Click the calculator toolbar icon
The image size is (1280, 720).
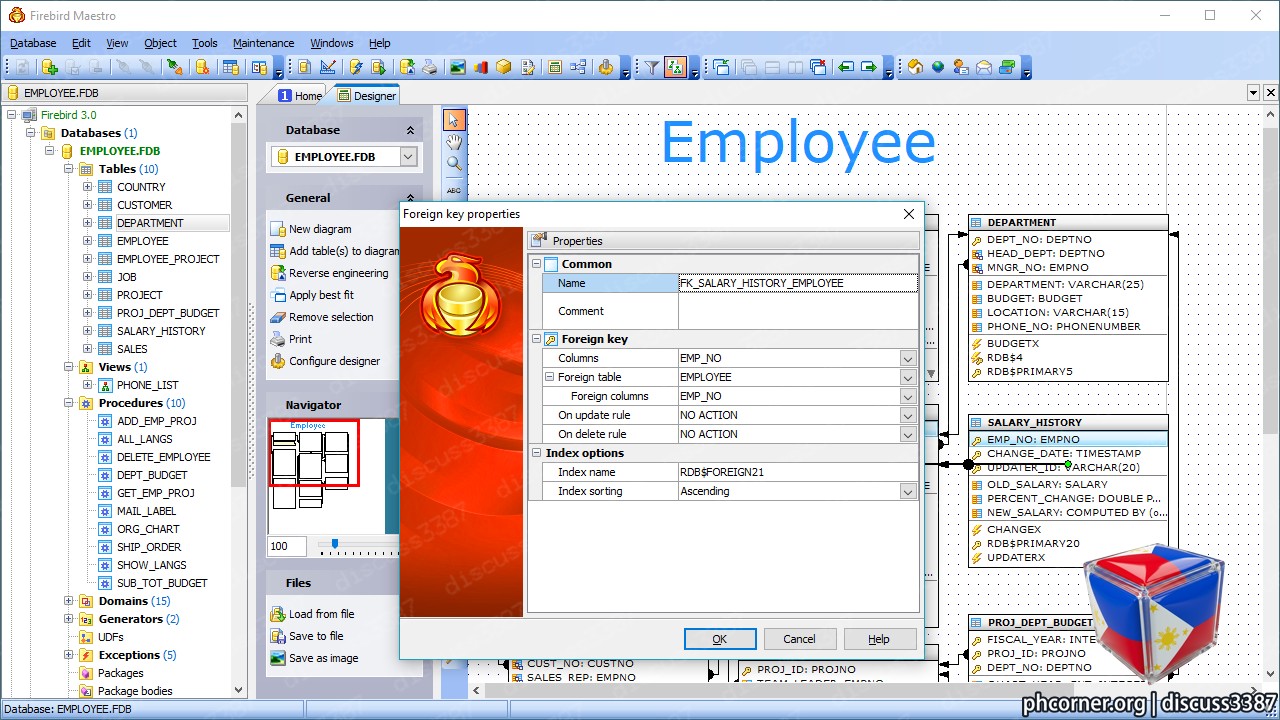(555, 67)
